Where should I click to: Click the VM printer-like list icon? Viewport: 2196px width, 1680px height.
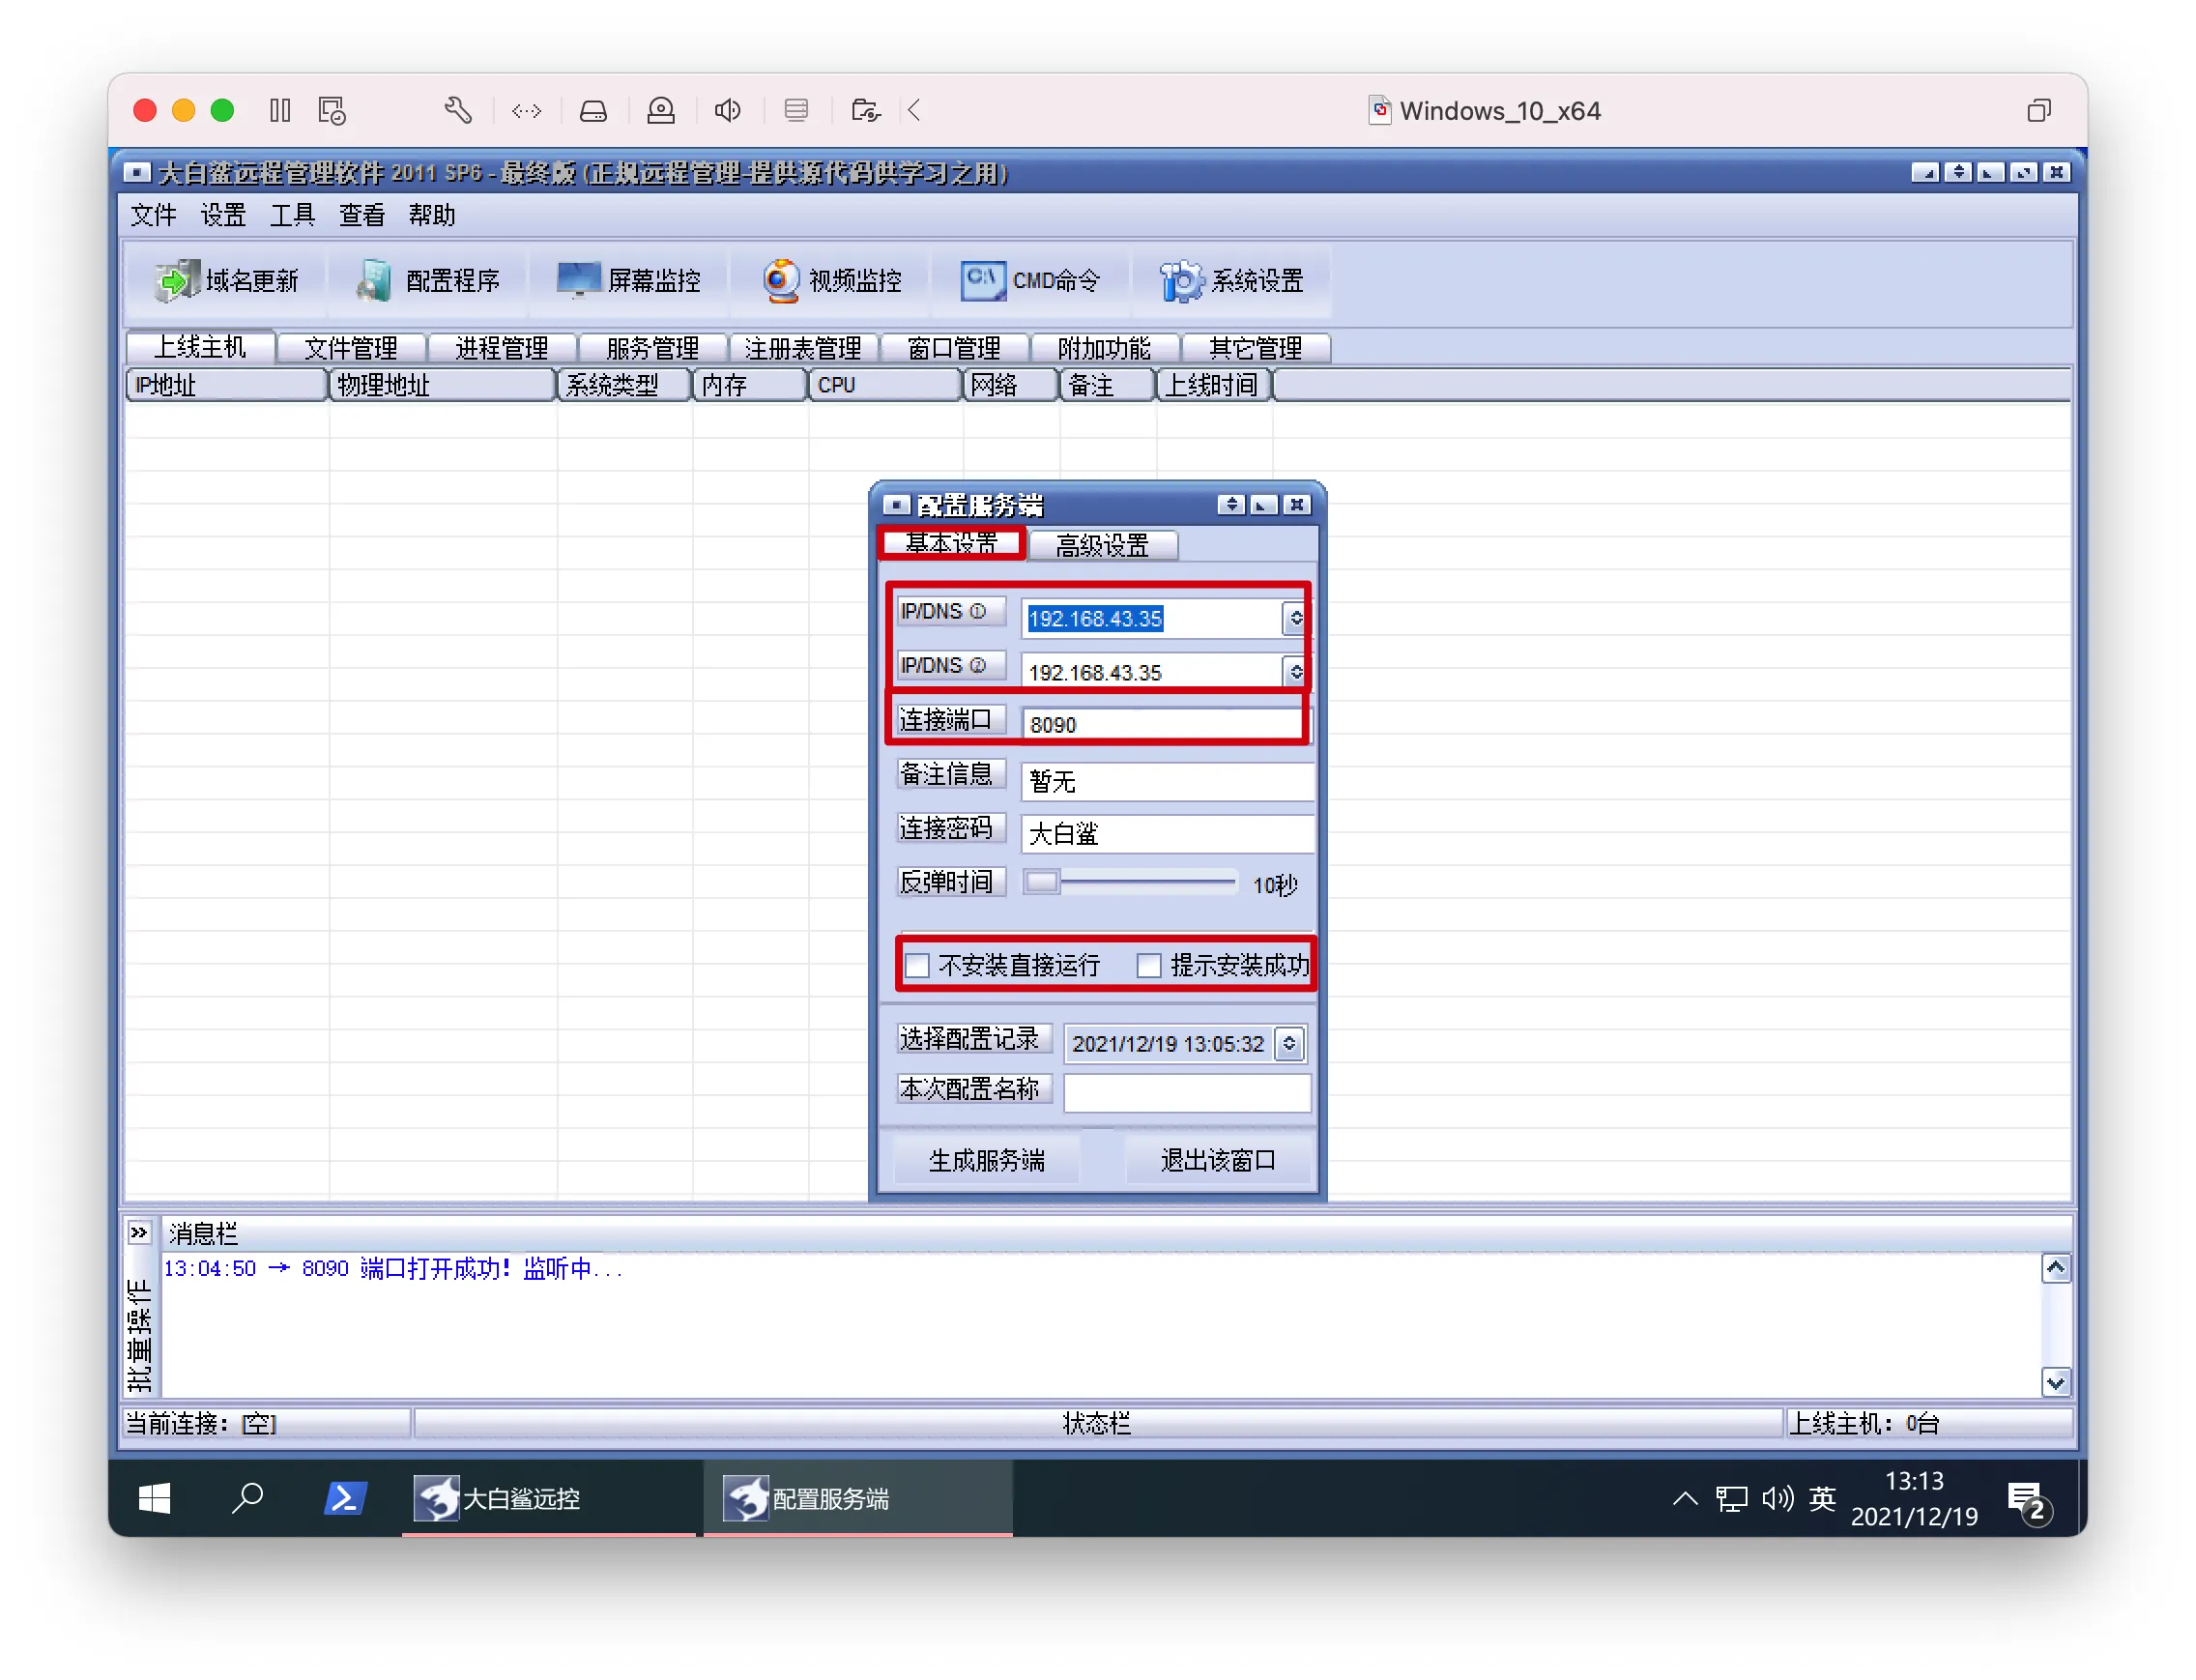coord(796,110)
